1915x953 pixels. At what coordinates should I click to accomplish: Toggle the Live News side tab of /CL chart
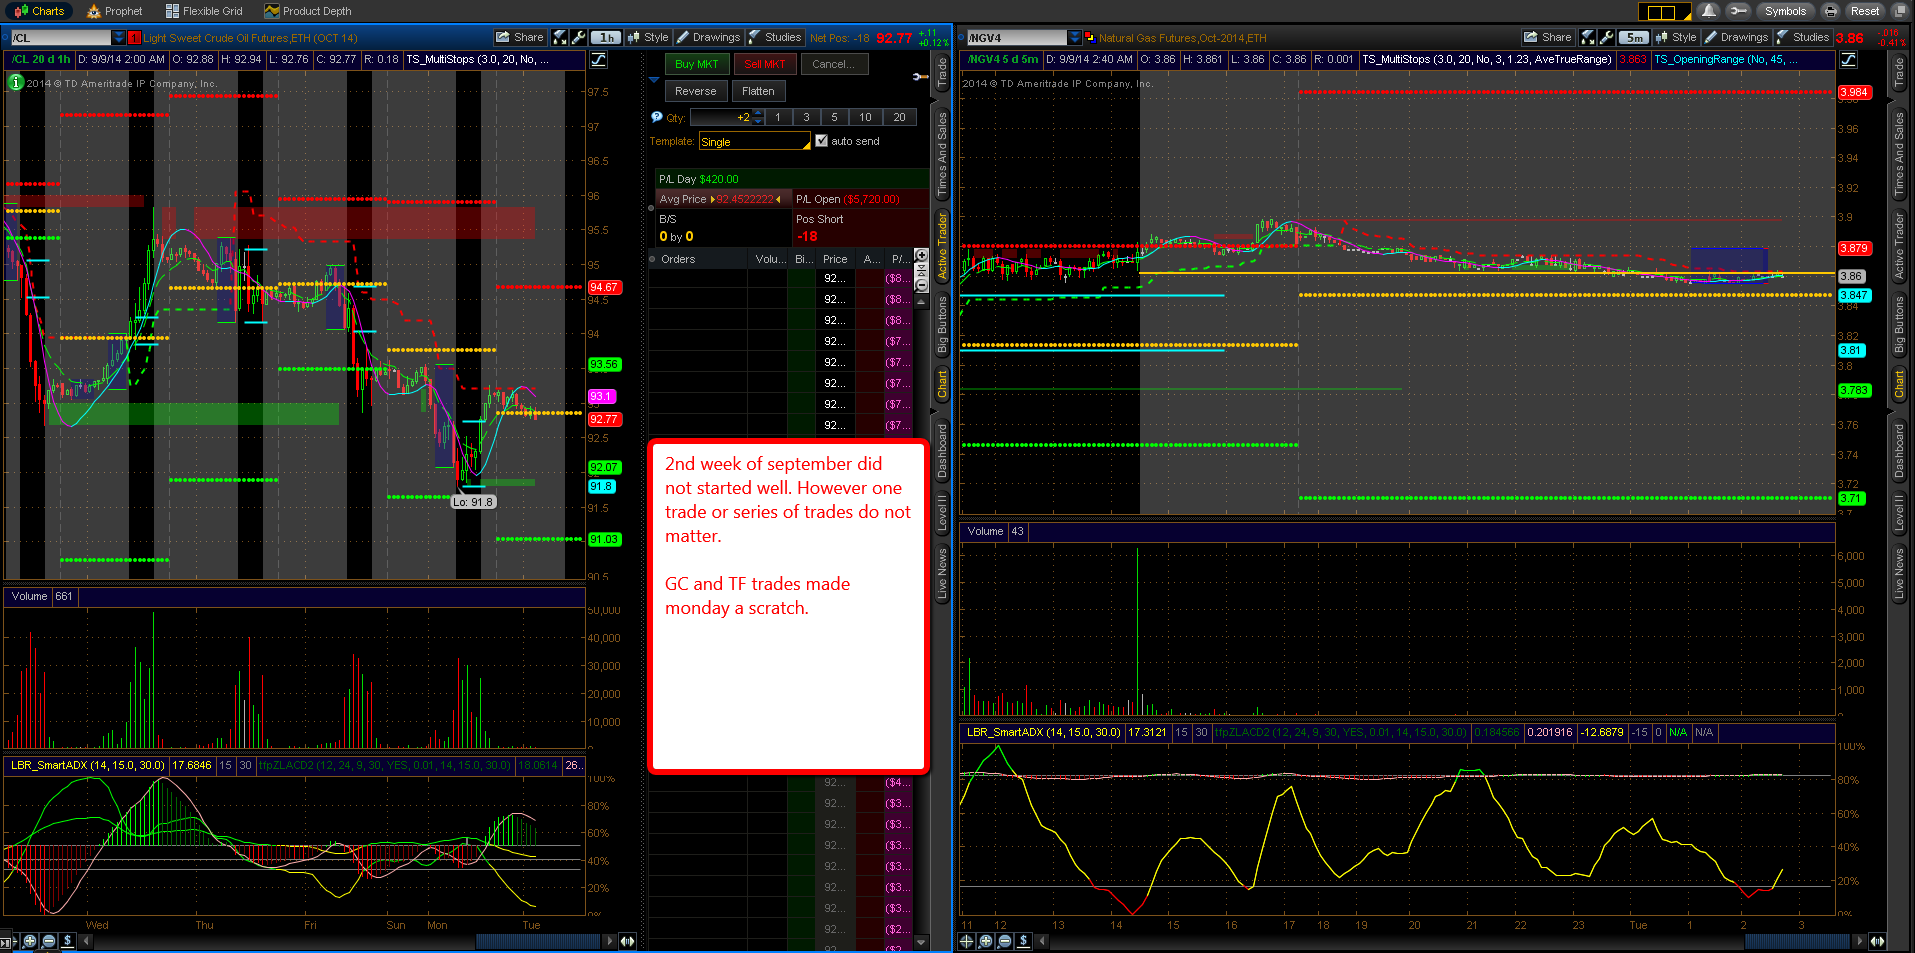942,573
